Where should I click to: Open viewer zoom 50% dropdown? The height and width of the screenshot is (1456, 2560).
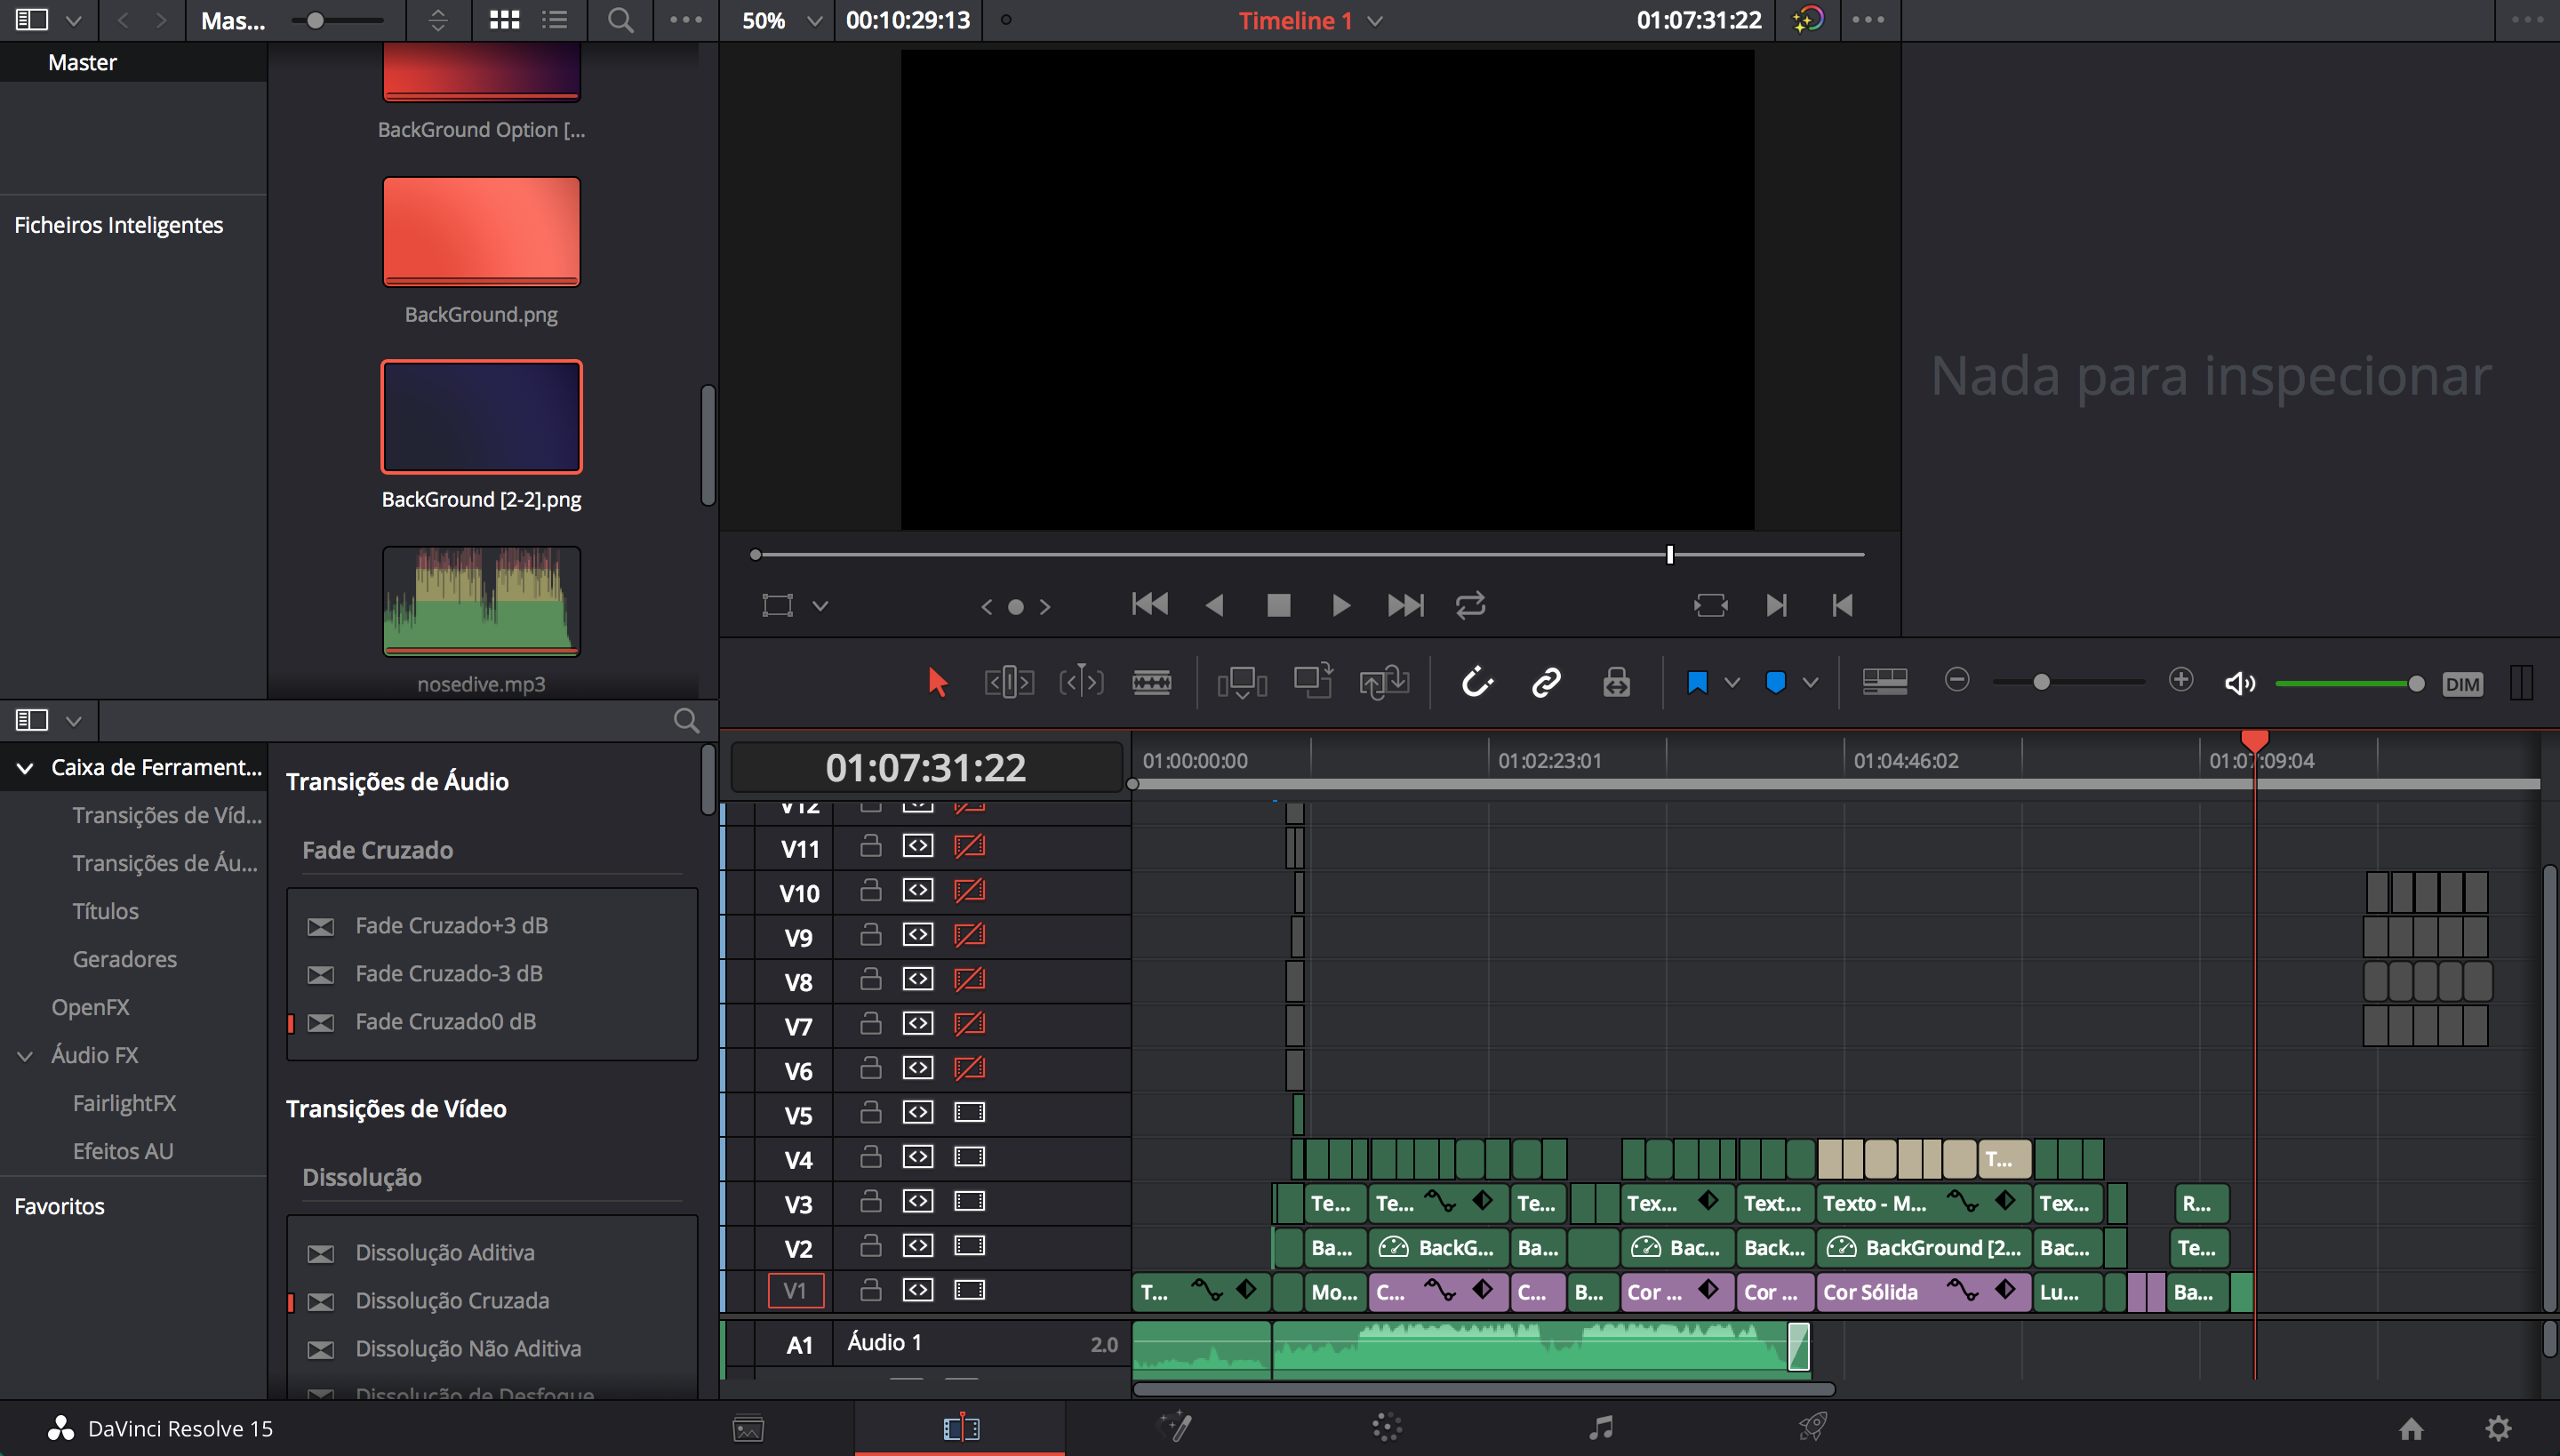pyautogui.click(x=782, y=20)
